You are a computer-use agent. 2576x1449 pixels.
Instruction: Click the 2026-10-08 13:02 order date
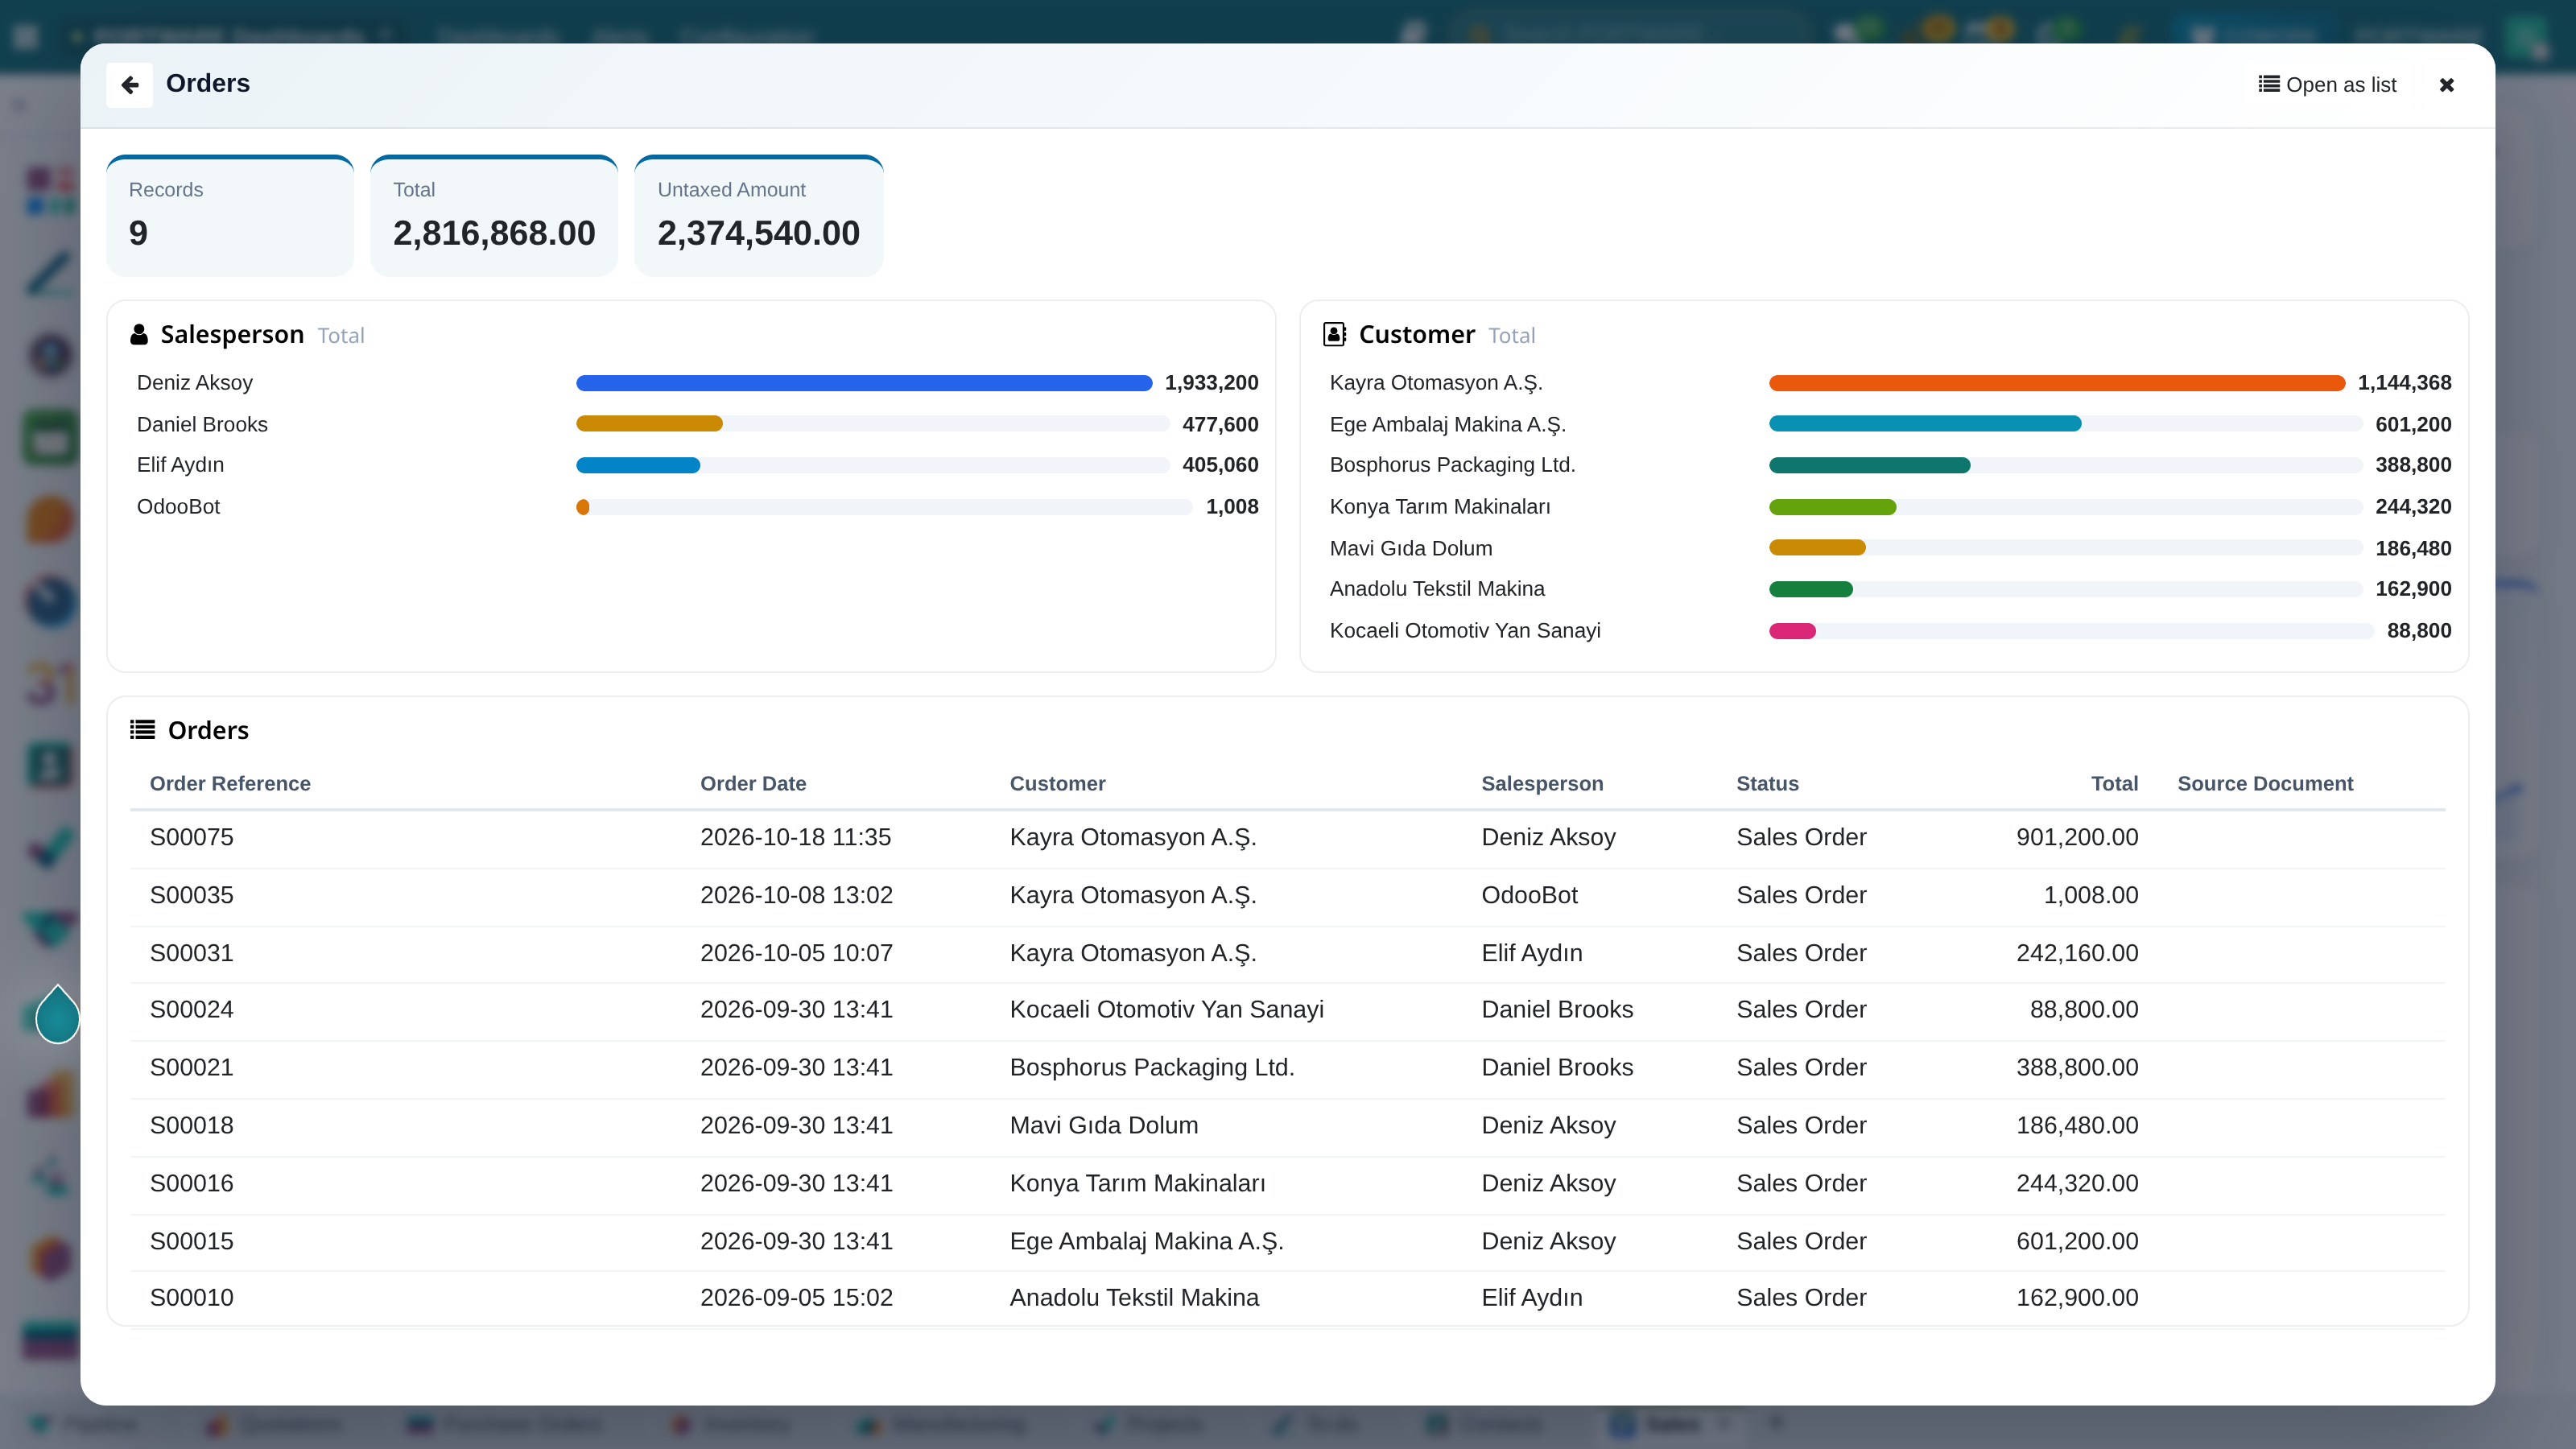coord(796,896)
